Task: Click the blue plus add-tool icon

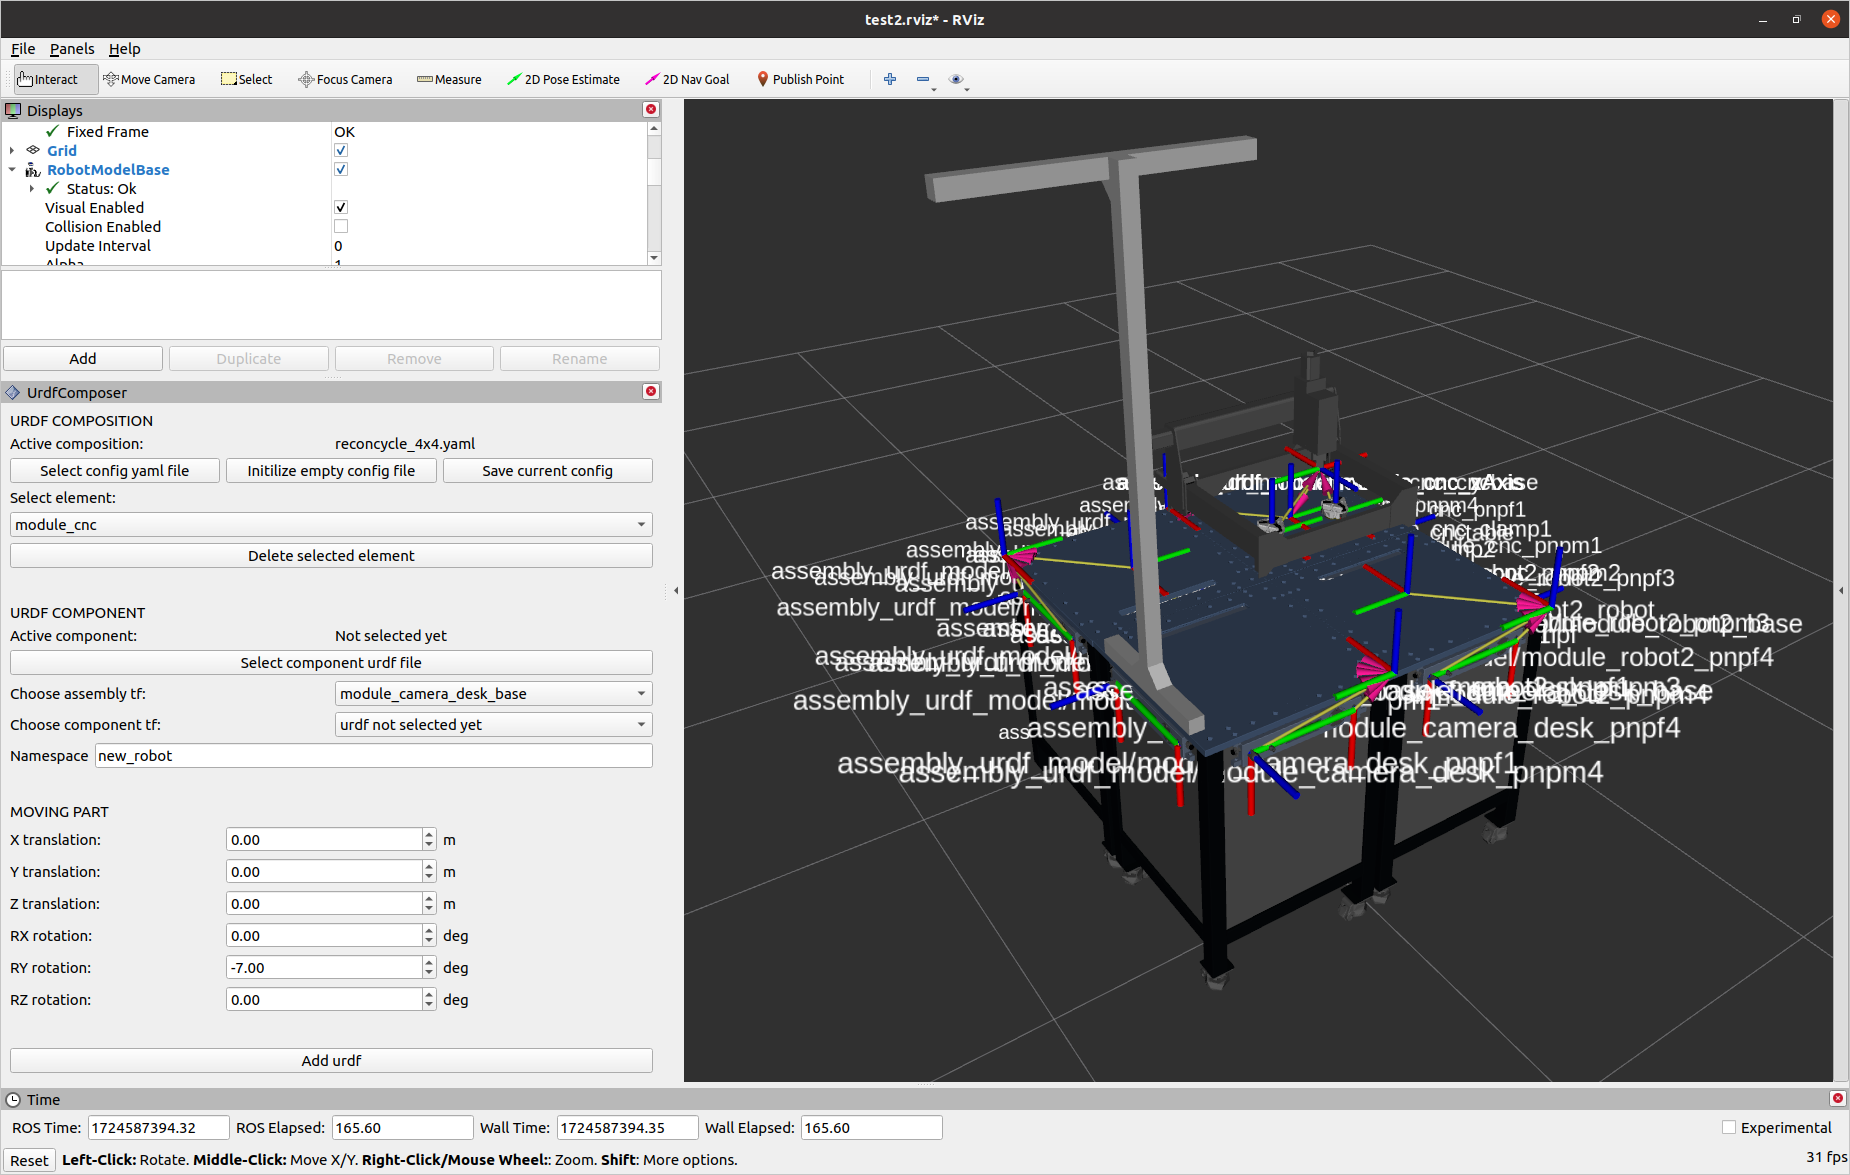Action: 890,79
